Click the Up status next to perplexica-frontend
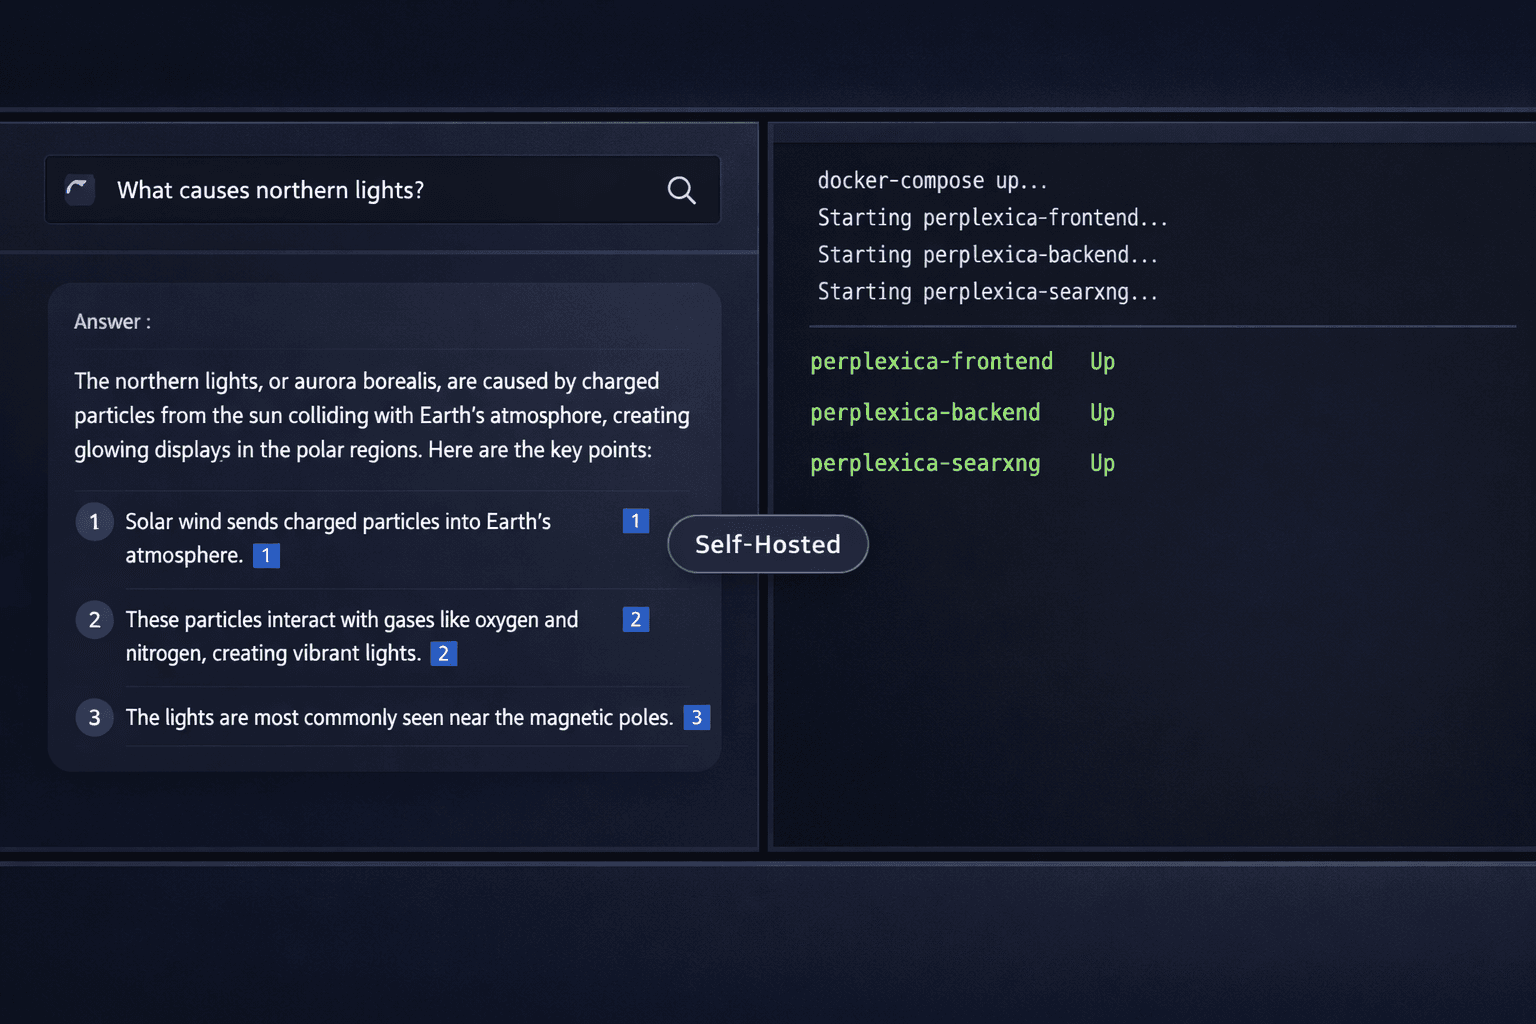This screenshot has height=1024, width=1536. pos(1101,361)
